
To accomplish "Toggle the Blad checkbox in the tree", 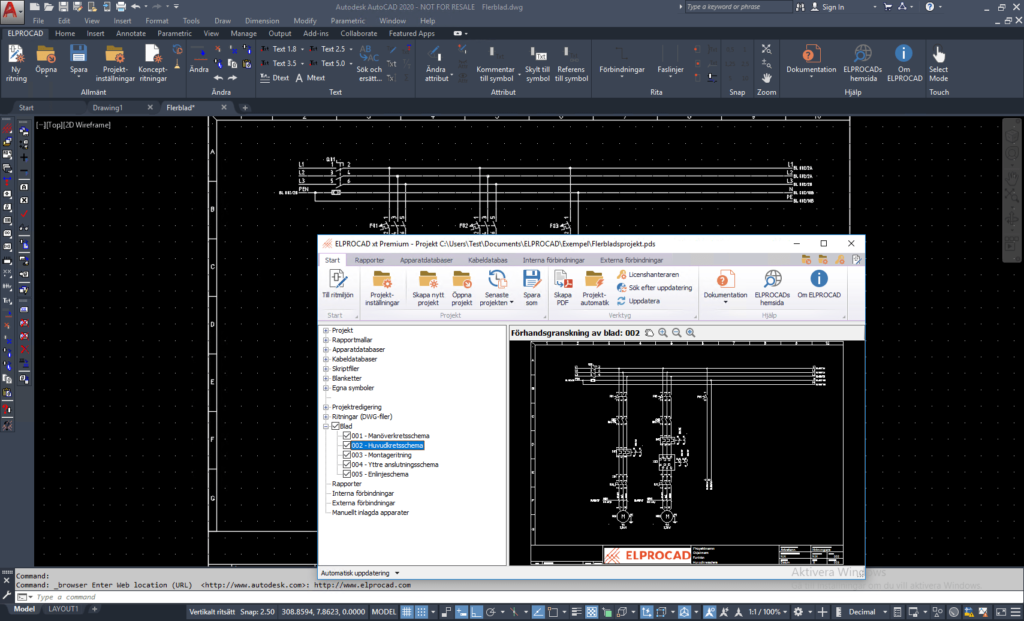I will click(336, 426).
